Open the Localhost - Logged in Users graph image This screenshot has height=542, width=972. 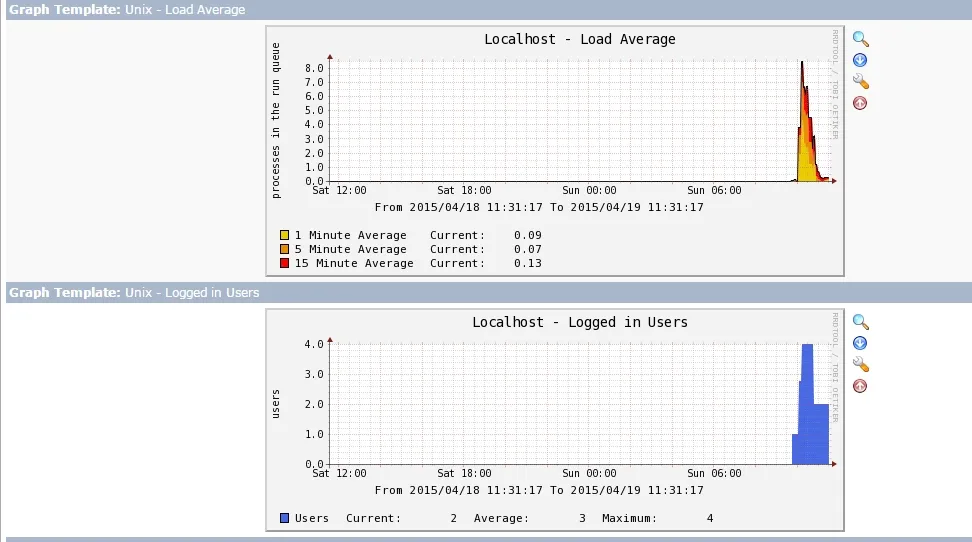click(x=555, y=420)
